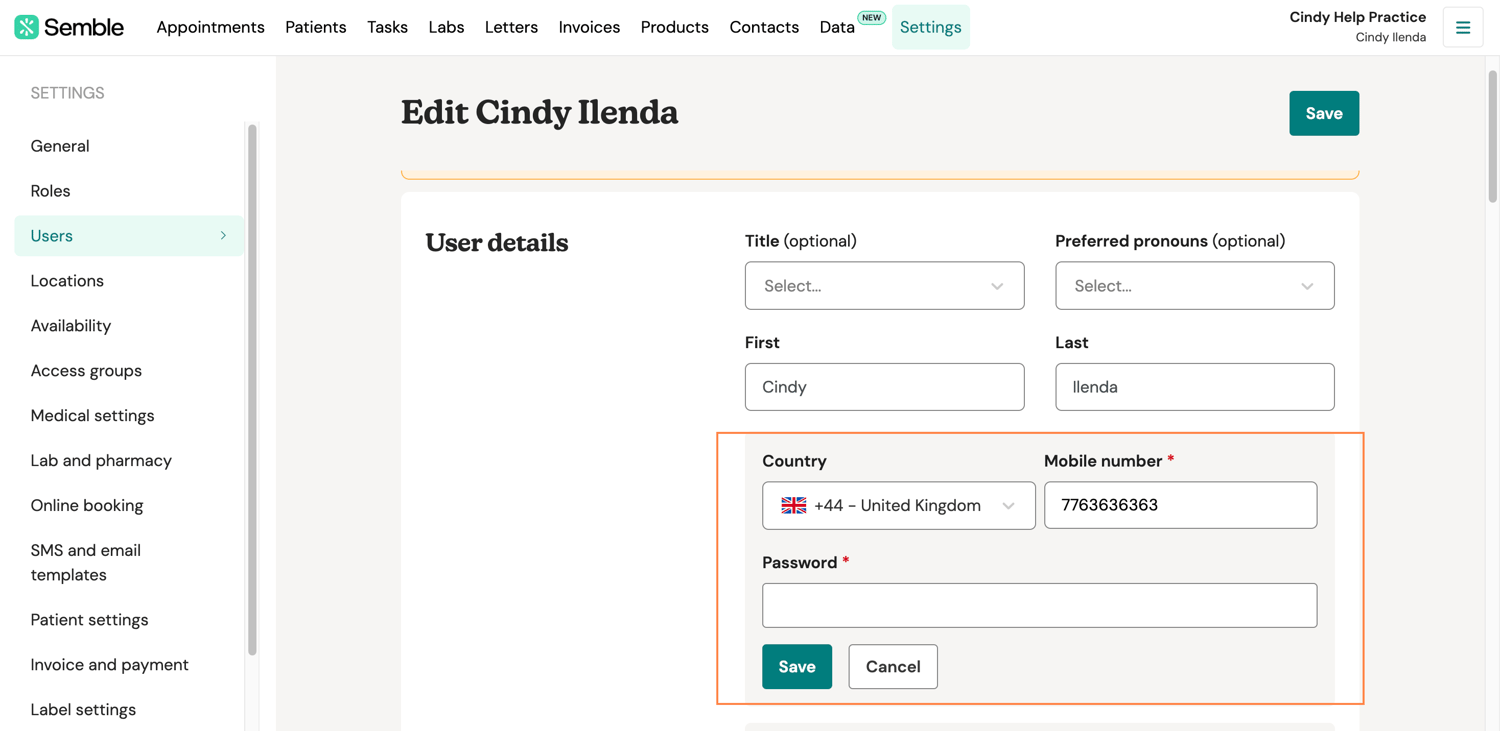
Task: Open the Data section marked NEW
Action: [x=837, y=27]
